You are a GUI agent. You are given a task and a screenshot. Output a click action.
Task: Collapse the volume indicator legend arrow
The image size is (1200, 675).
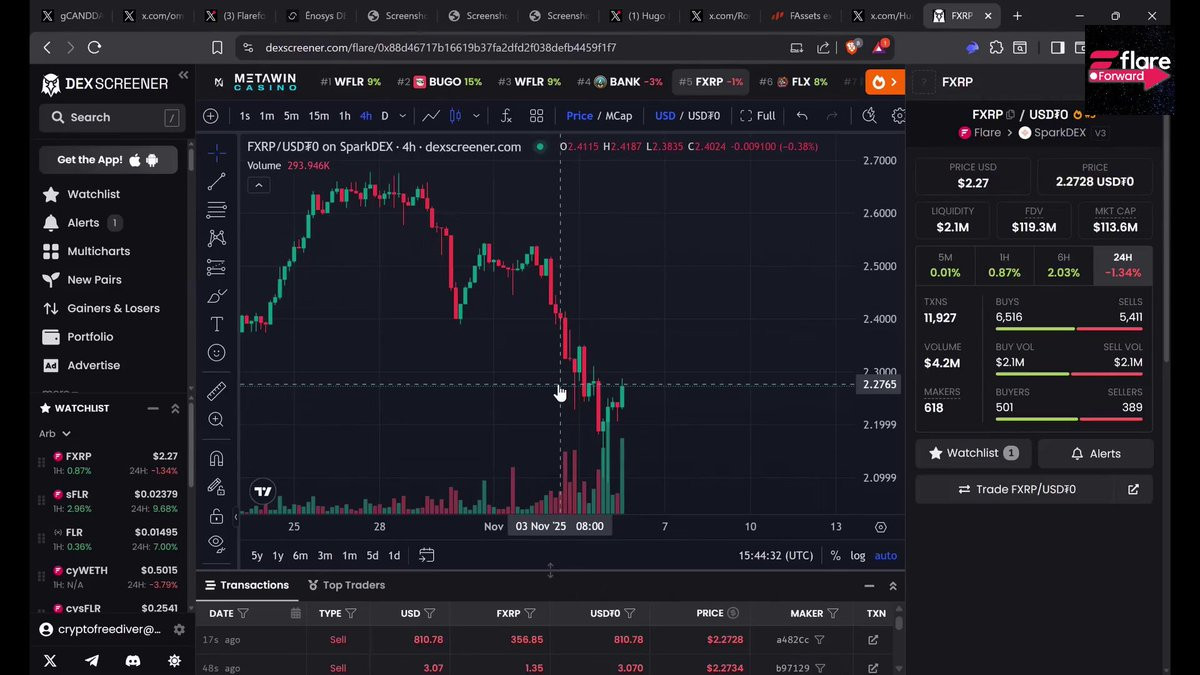[x=258, y=185]
